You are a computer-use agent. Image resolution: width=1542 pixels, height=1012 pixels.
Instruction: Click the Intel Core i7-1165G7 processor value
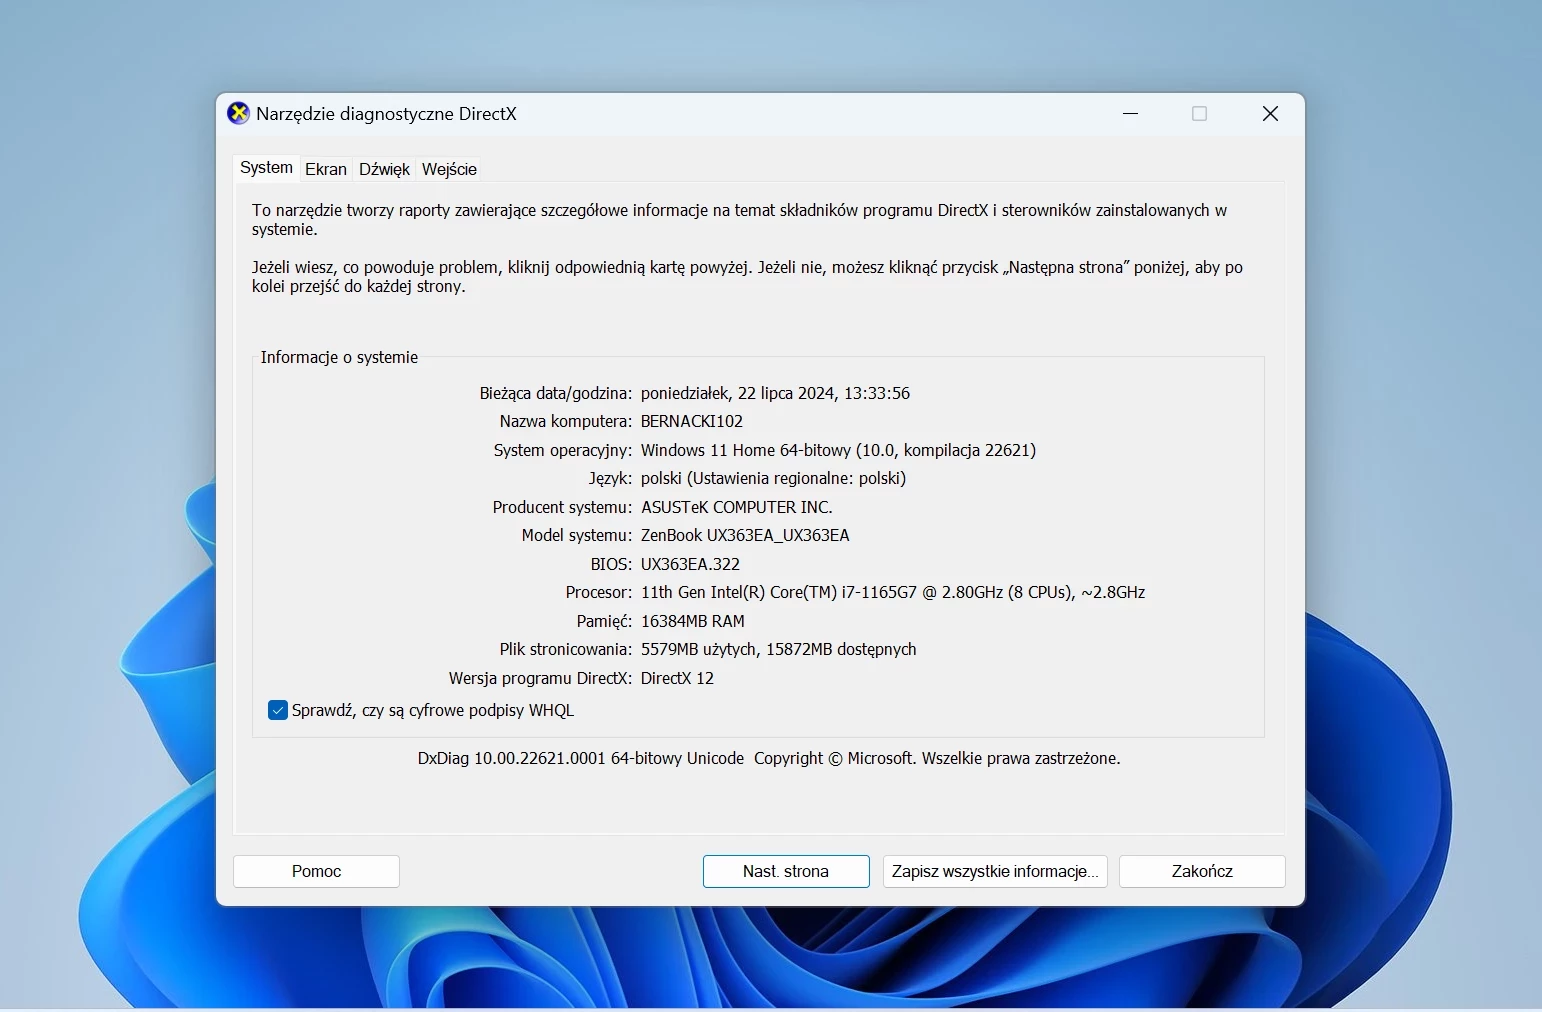[x=892, y=592]
